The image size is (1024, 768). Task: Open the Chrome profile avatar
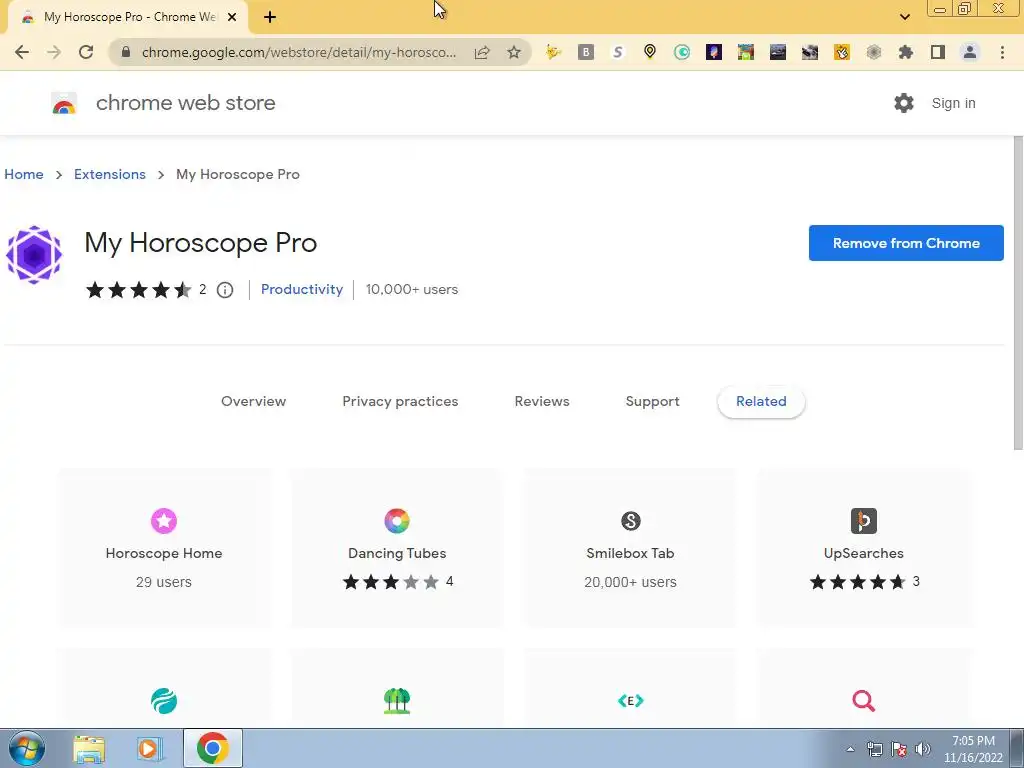tap(970, 52)
